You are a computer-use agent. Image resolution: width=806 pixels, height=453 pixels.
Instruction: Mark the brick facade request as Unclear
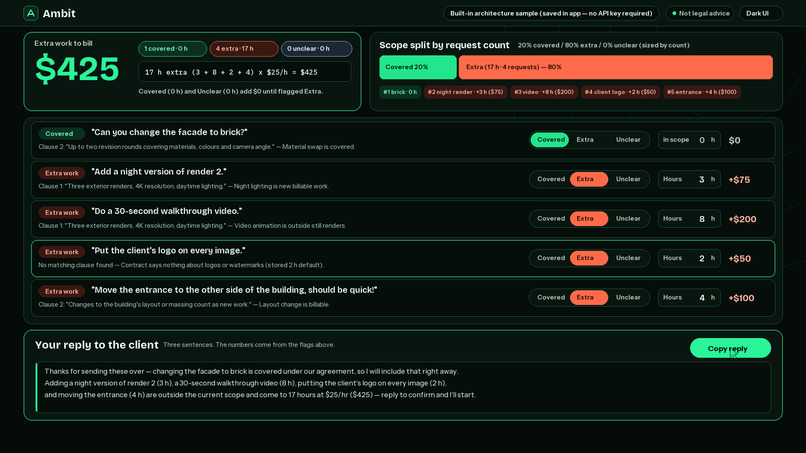click(628, 140)
